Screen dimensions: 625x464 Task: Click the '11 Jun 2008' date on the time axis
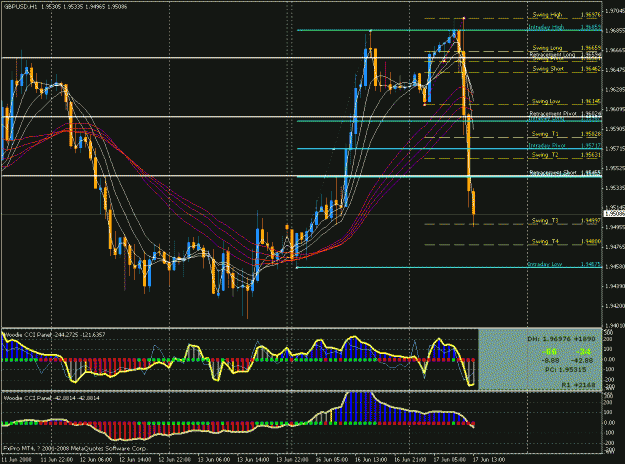coord(17,459)
